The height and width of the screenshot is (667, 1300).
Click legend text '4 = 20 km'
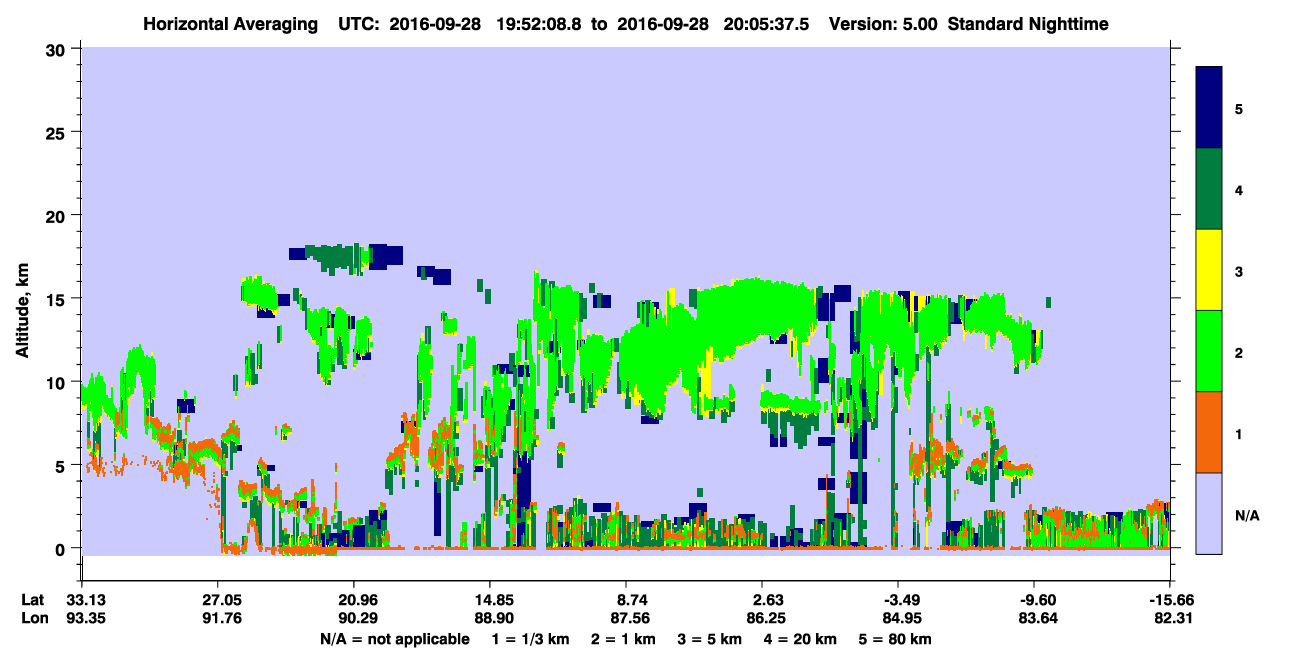click(802, 639)
